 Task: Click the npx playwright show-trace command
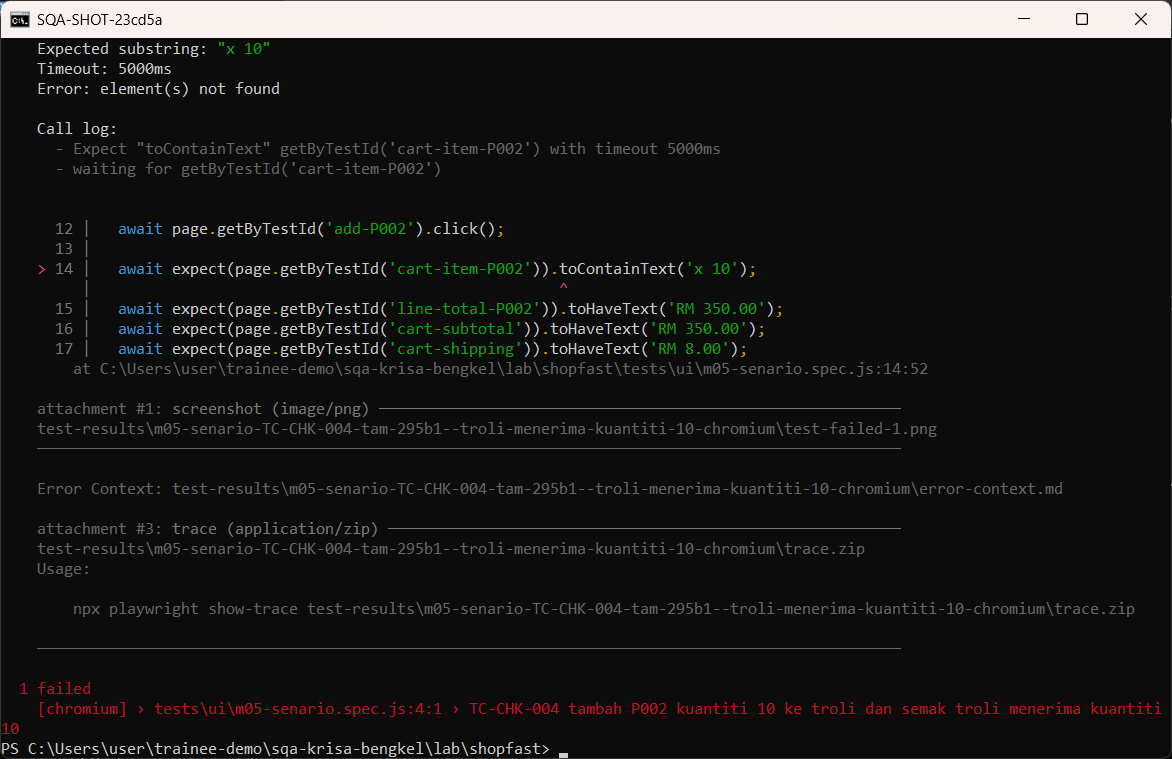pos(603,609)
